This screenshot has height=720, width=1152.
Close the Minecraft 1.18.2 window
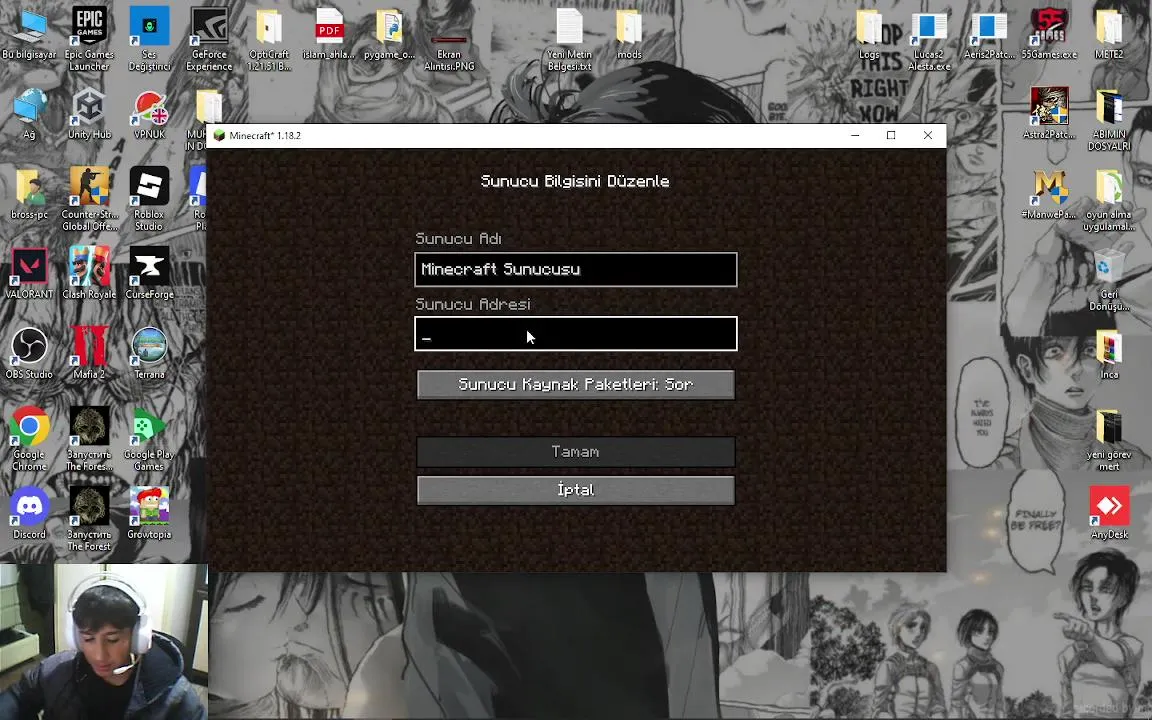[x=928, y=135]
